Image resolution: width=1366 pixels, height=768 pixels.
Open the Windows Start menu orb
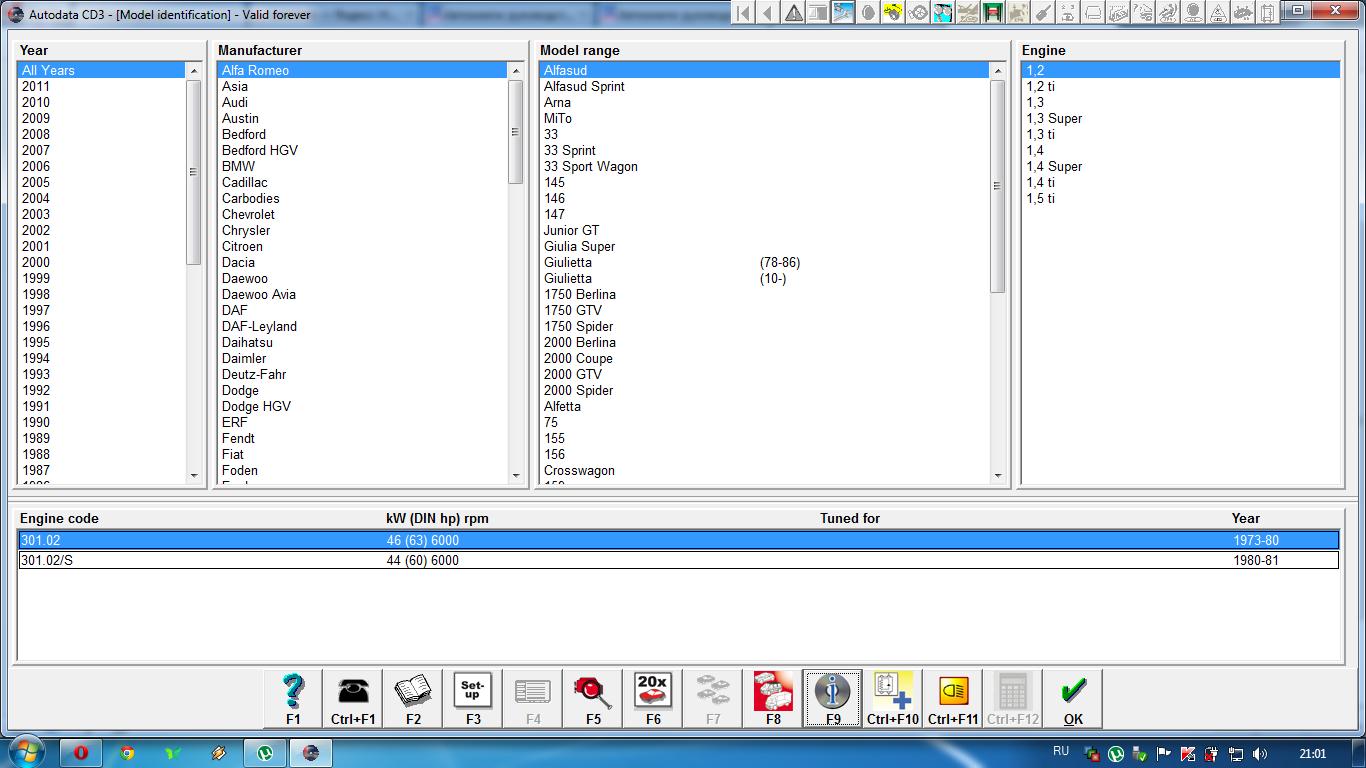tap(25, 752)
